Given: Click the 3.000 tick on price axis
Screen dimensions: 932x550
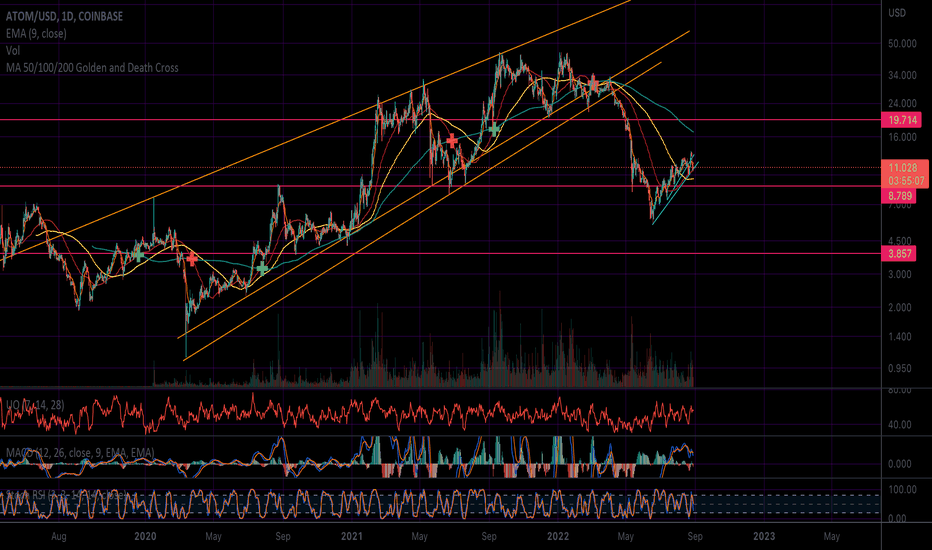Looking at the screenshot, I should [899, 274].
